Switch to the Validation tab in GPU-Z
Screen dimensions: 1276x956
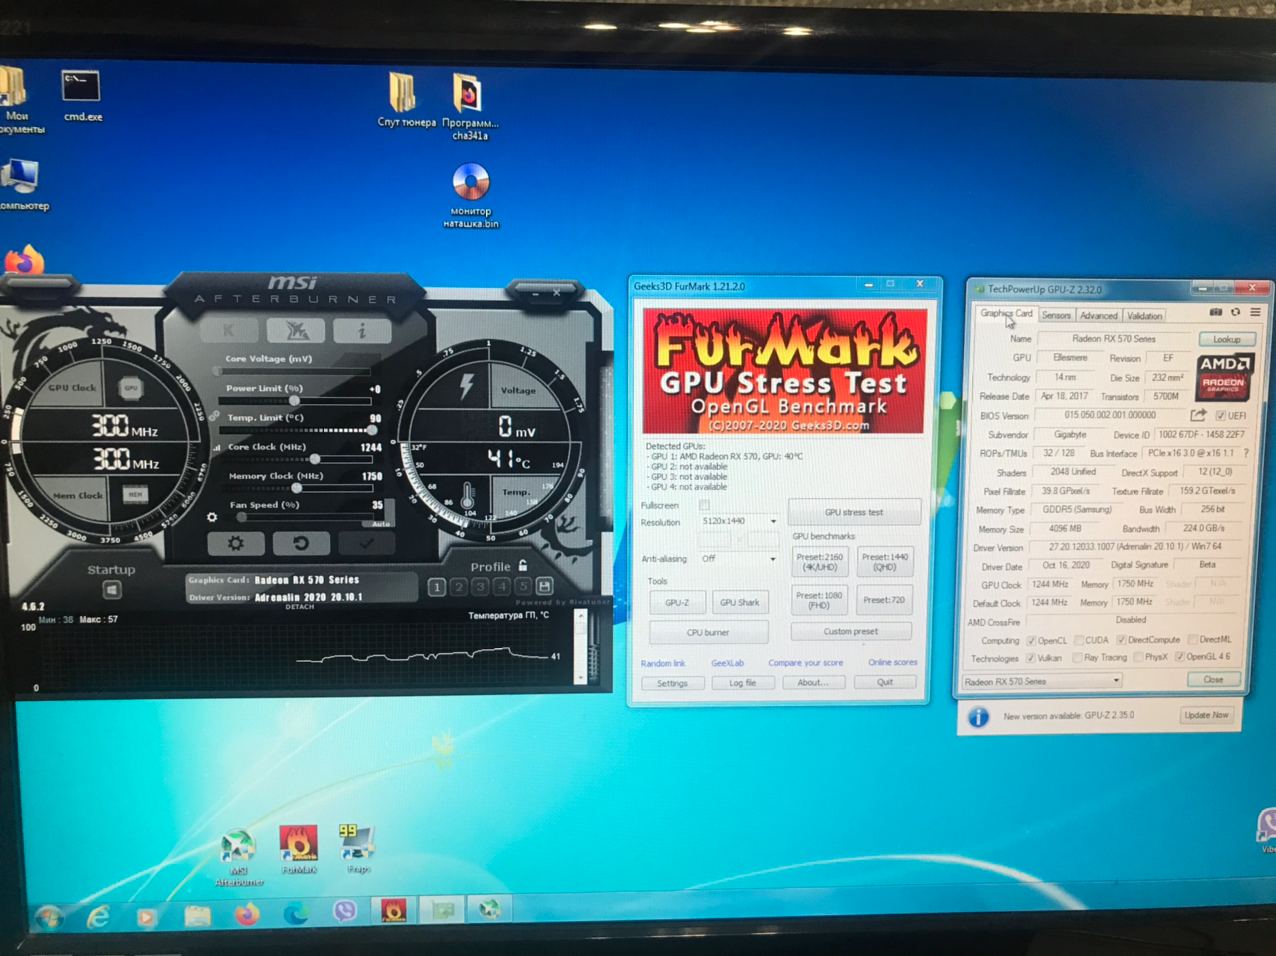click(1145, 315)
